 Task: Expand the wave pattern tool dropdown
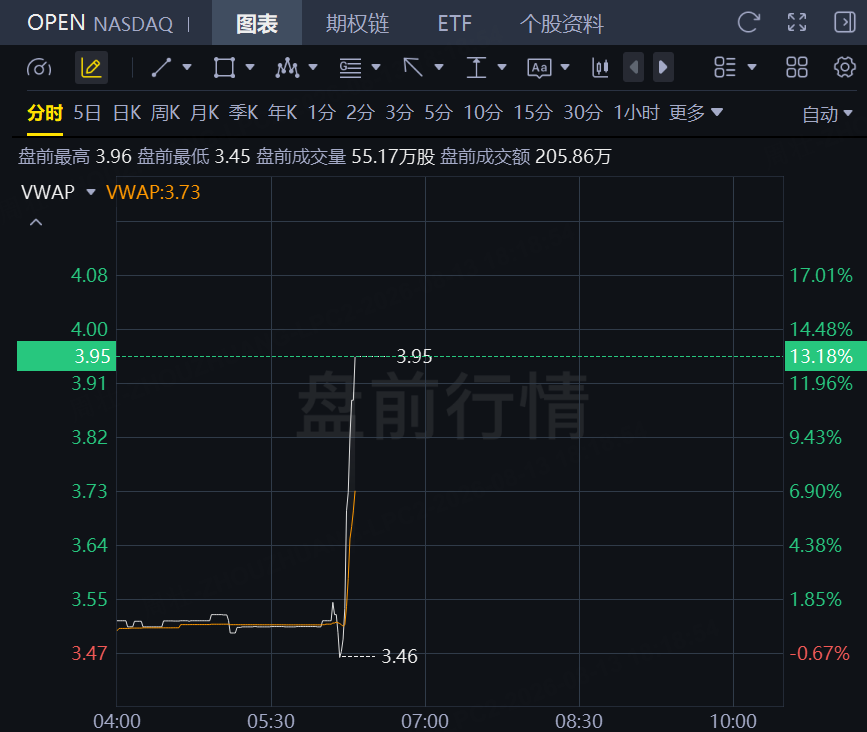click(x=313, y=67)
